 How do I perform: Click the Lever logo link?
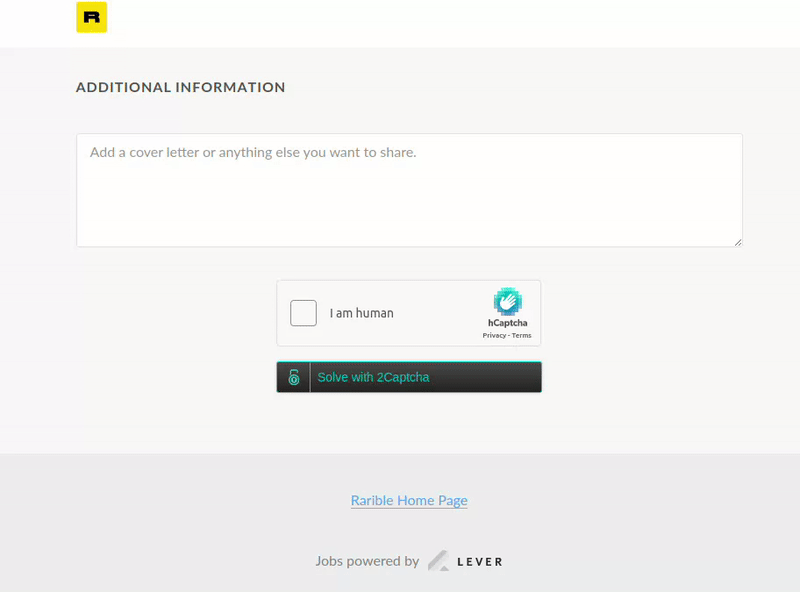(x=465, y=561)
